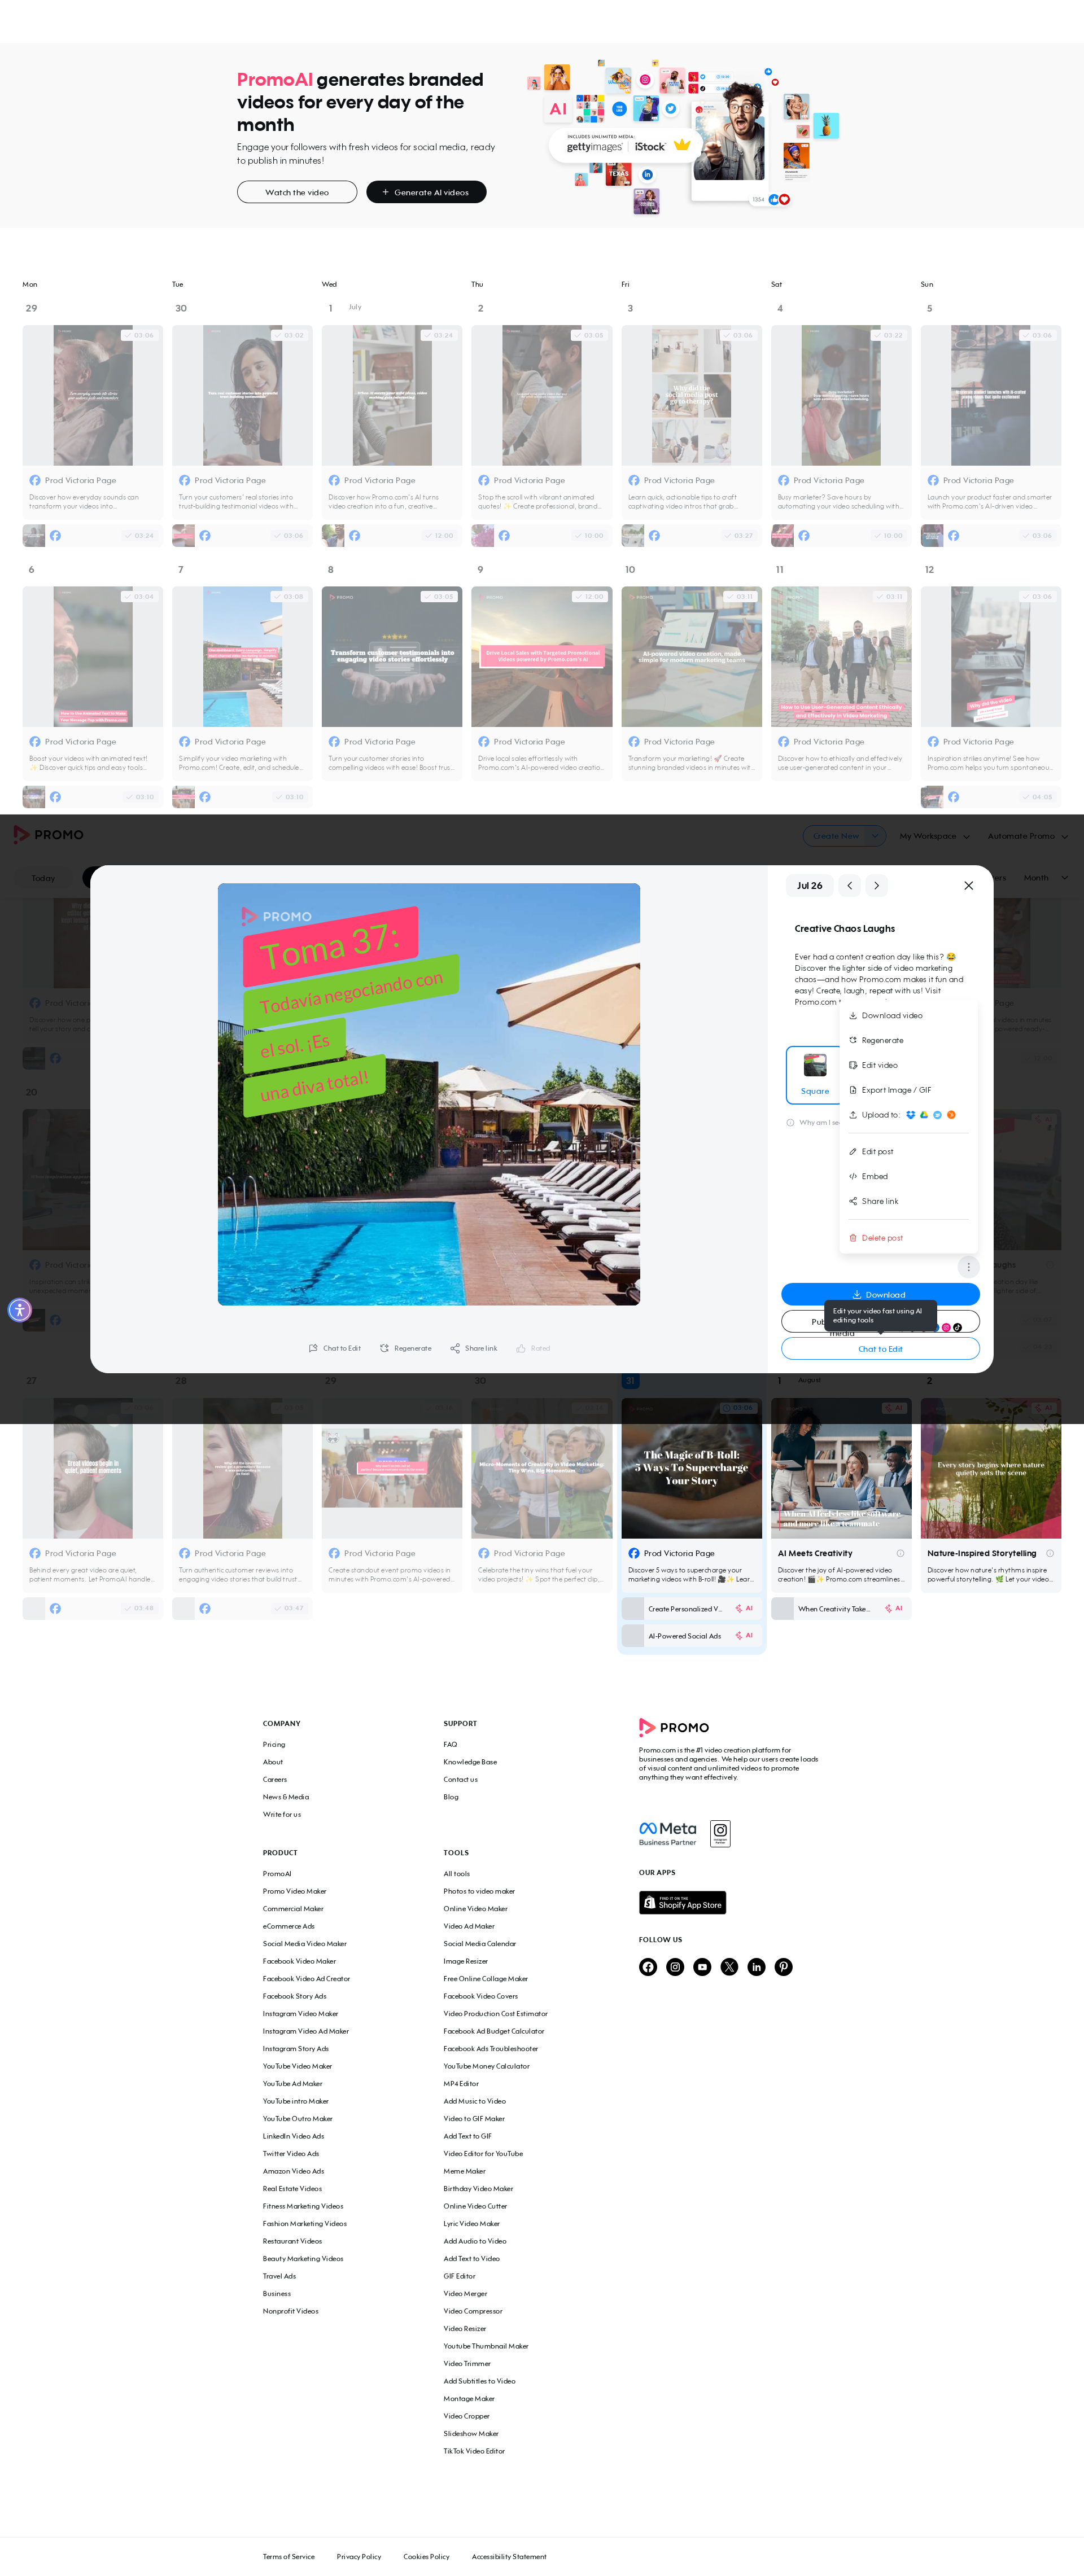The width and height of the screenshot is (1084, 2576).
Task: Click the Chat to Edit button
Action: click(880, 1349)
